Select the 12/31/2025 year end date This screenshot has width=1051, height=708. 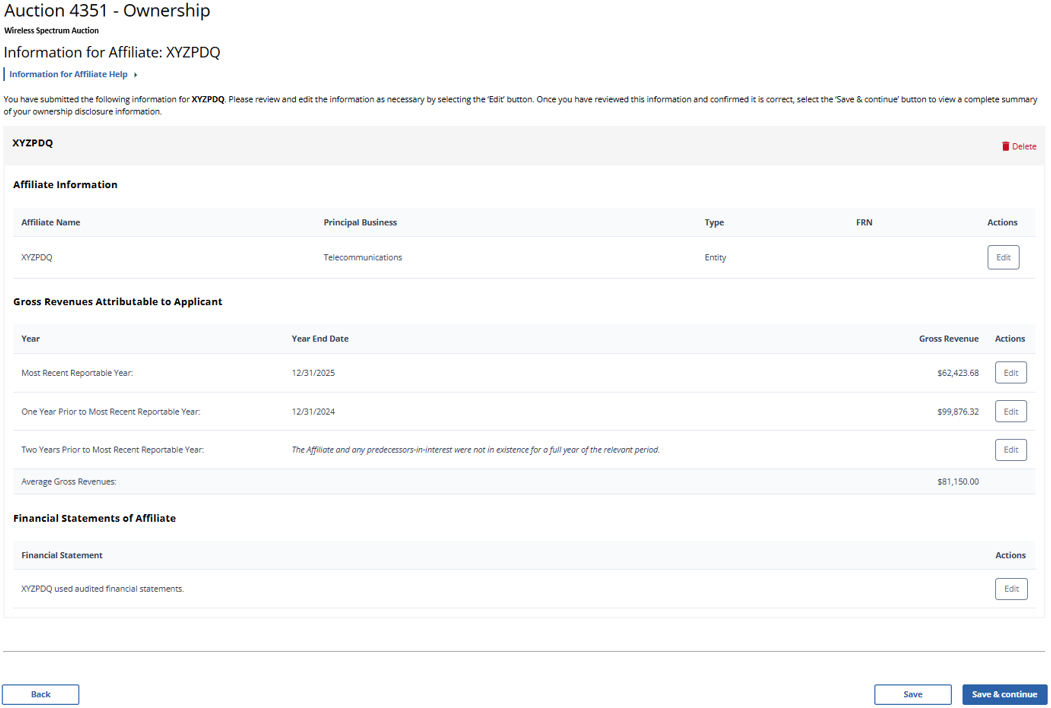[x=313, y=373]
